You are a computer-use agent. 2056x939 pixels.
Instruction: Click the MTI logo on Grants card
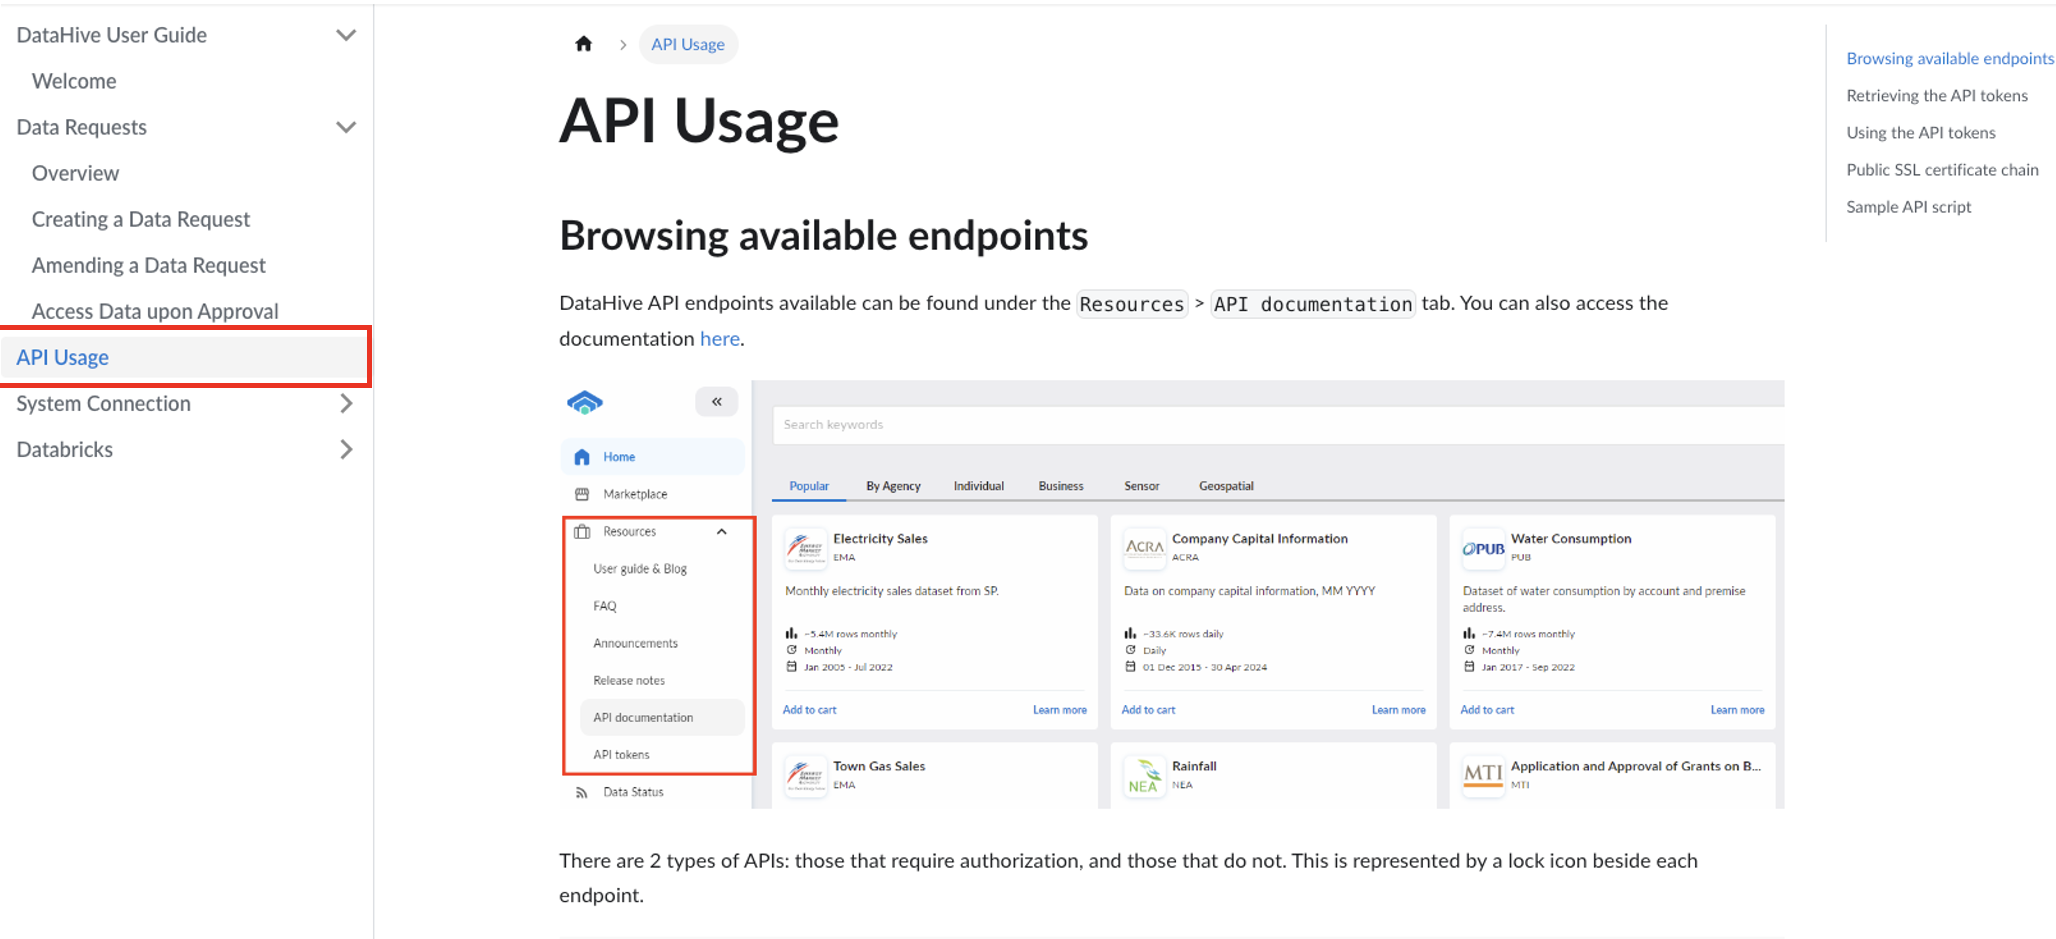(1483, 775)
